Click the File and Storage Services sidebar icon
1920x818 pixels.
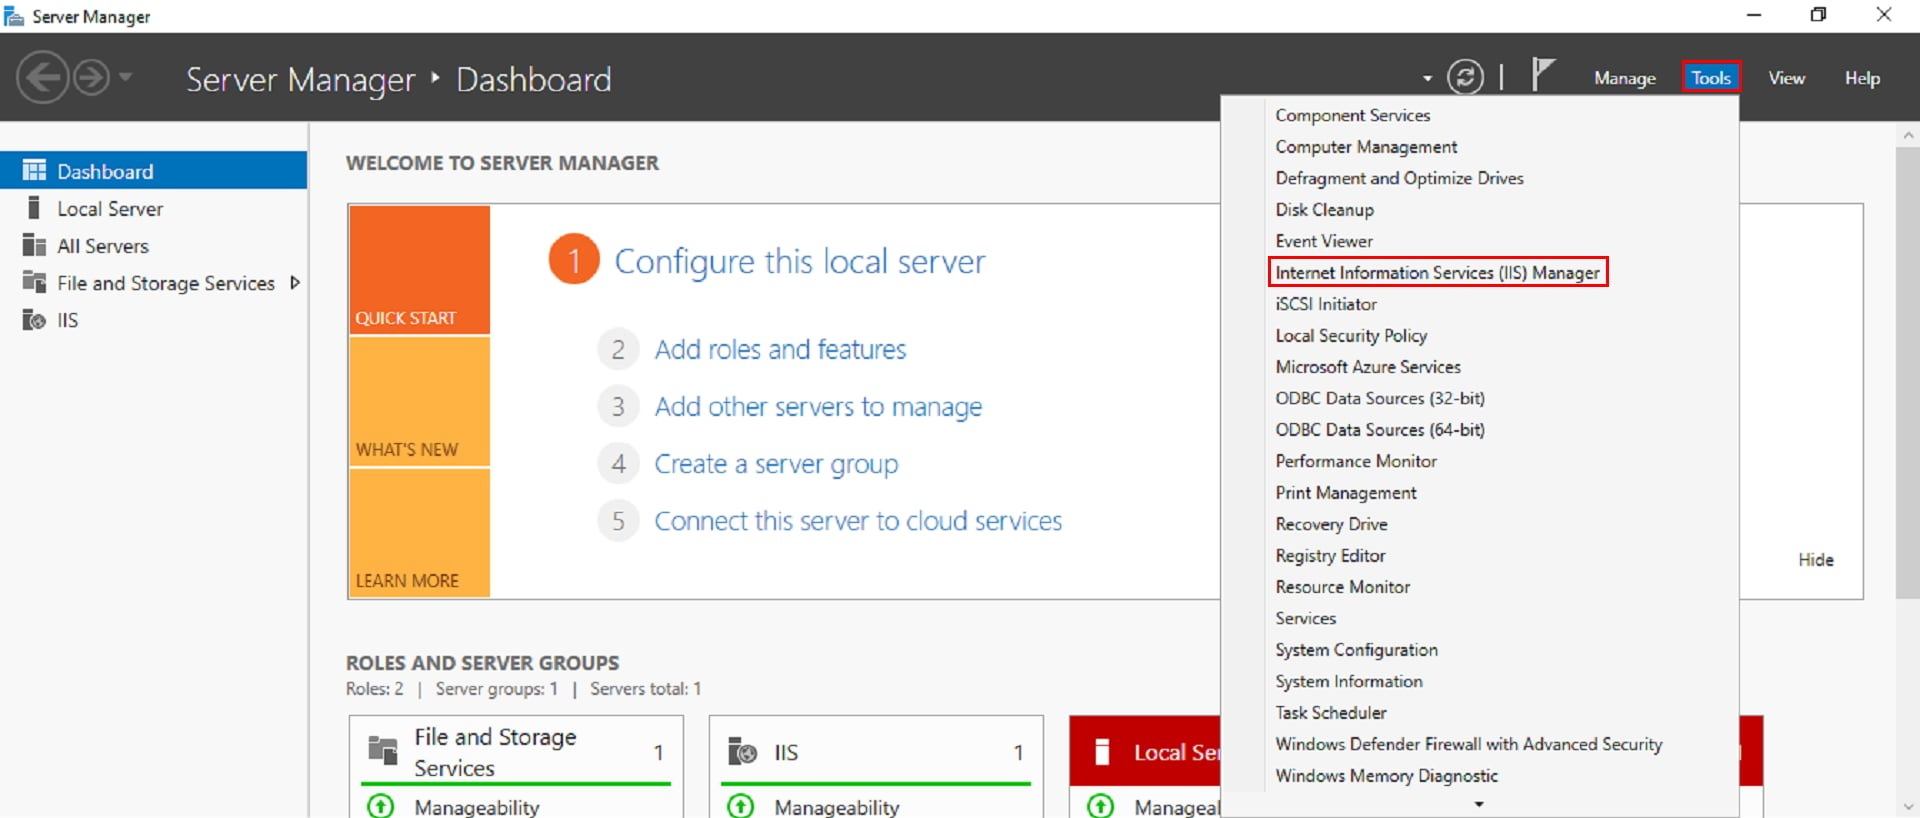point(34,282)
